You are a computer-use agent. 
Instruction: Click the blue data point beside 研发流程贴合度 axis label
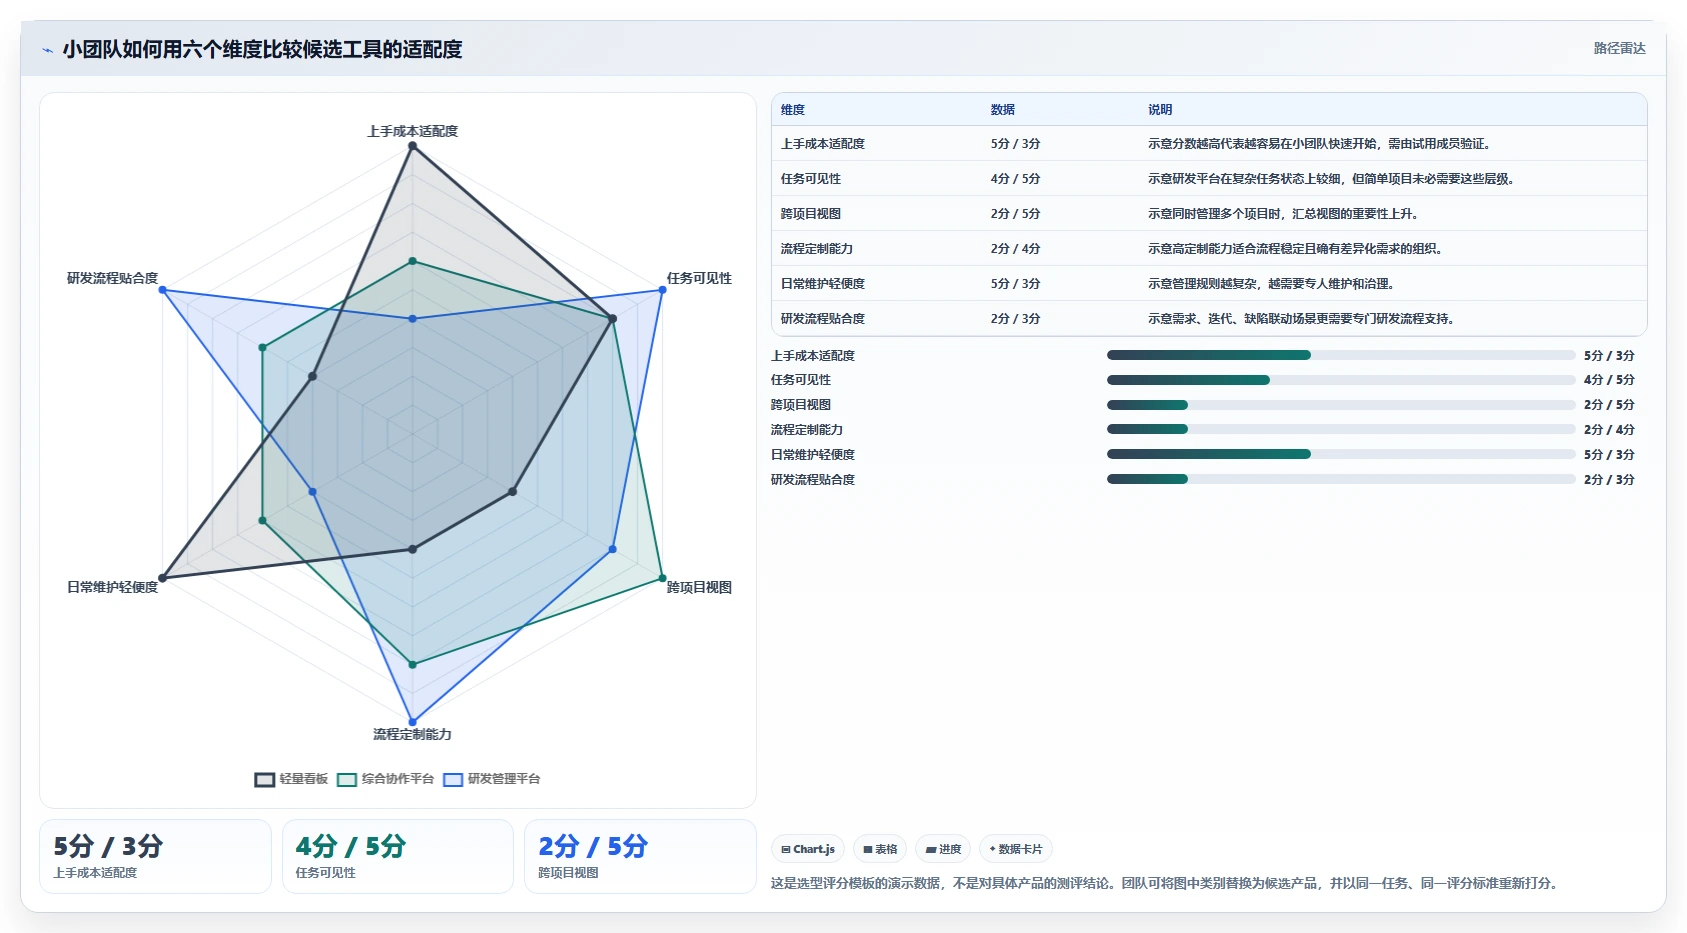[x=163, y=290]
